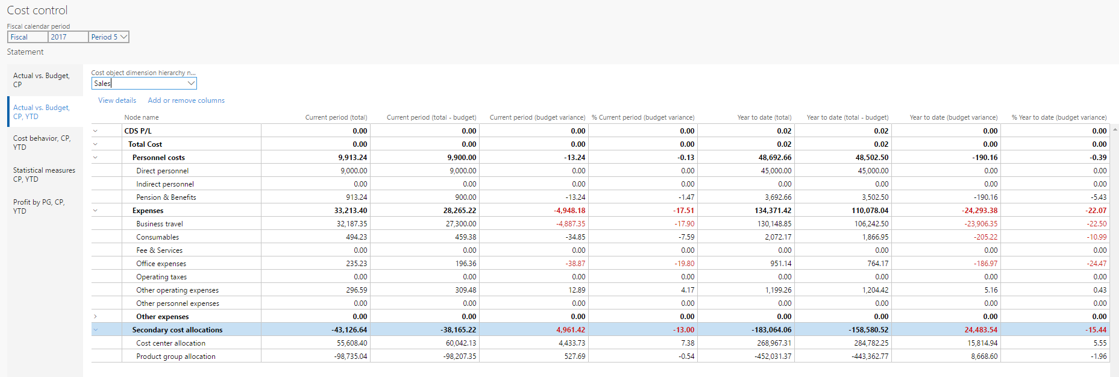
Task: Select the Product group allocation row
Action: [599, 356]
